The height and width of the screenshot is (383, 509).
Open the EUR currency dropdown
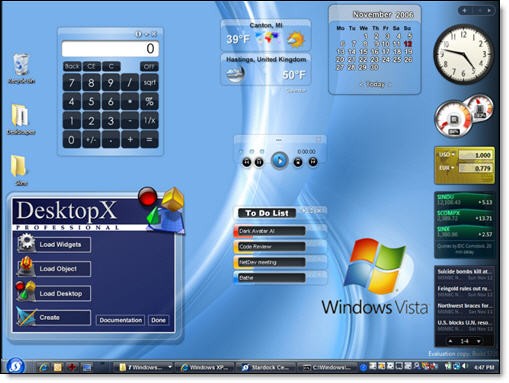point(453,168)
